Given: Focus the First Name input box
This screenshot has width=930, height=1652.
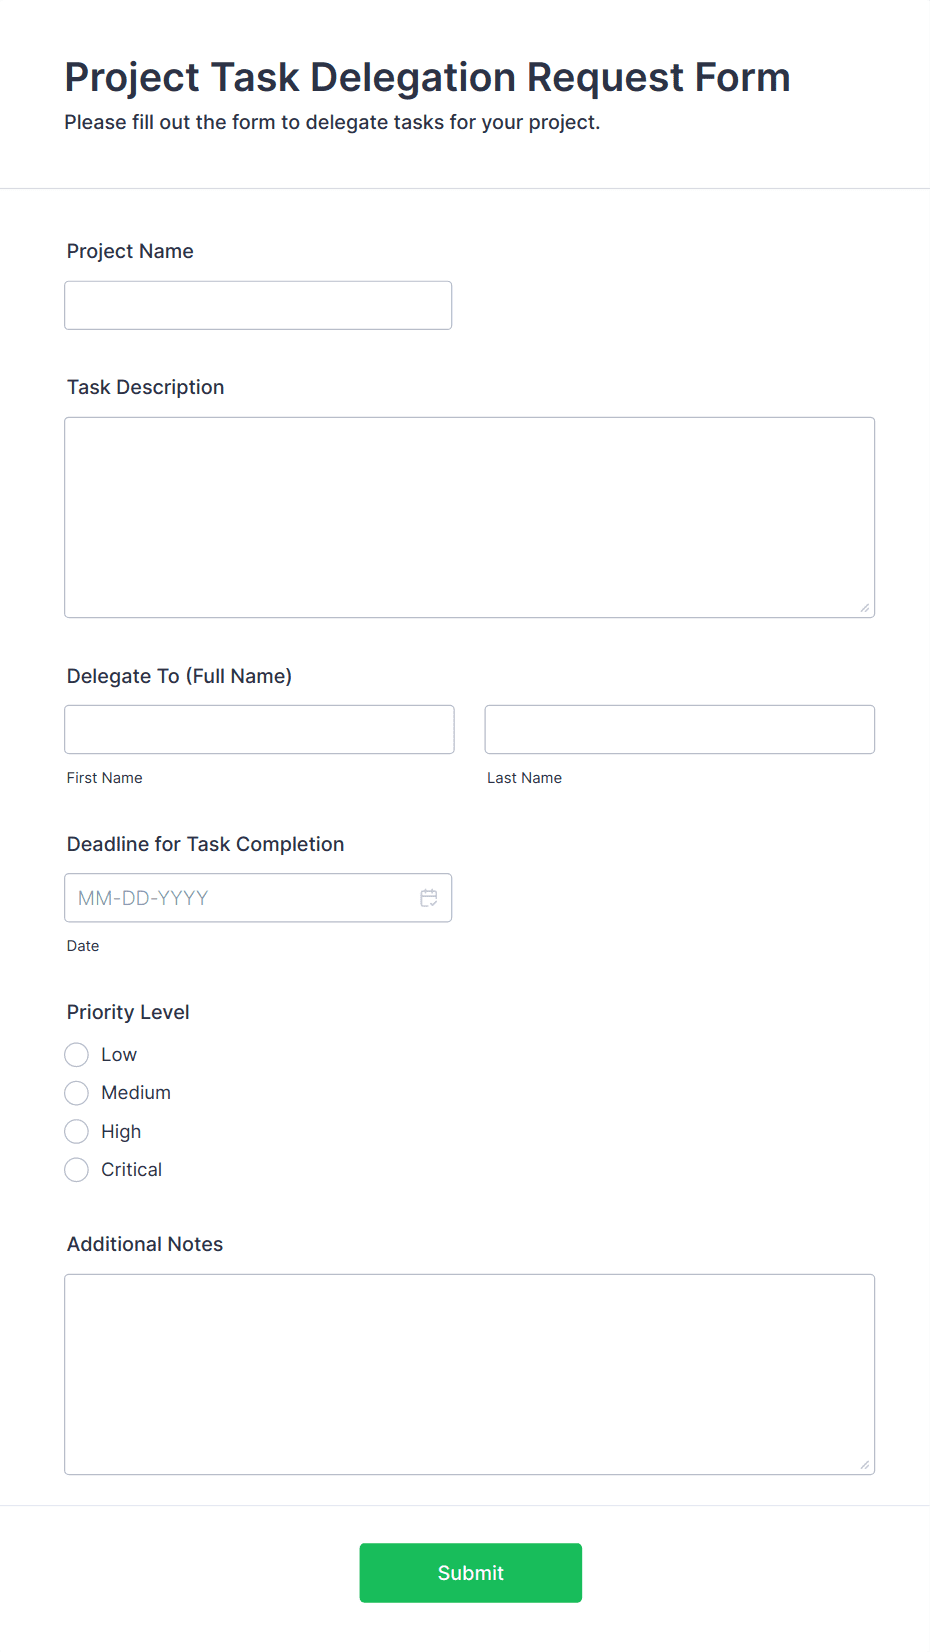Looking at the screenshot, I should [x=259, y=730].
